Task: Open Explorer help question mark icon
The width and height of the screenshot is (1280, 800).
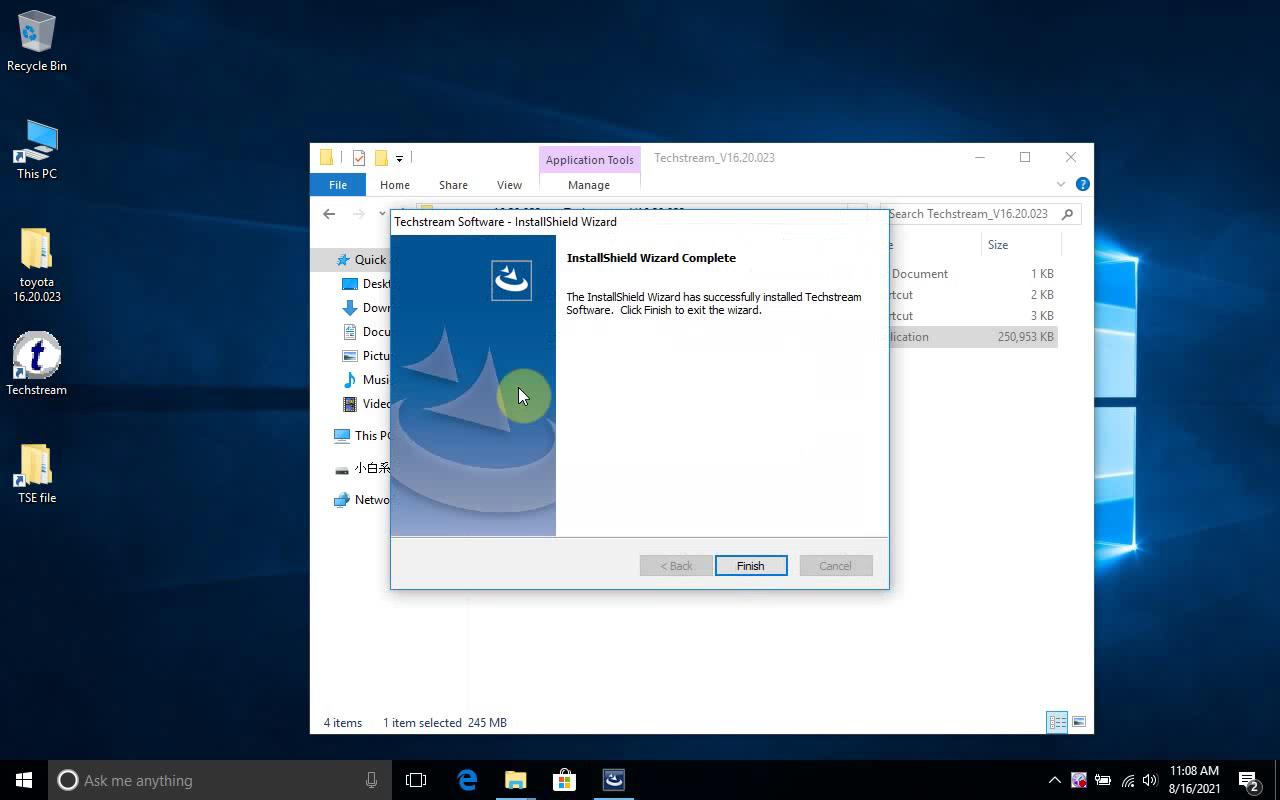Action: [x=1082, y=185]
